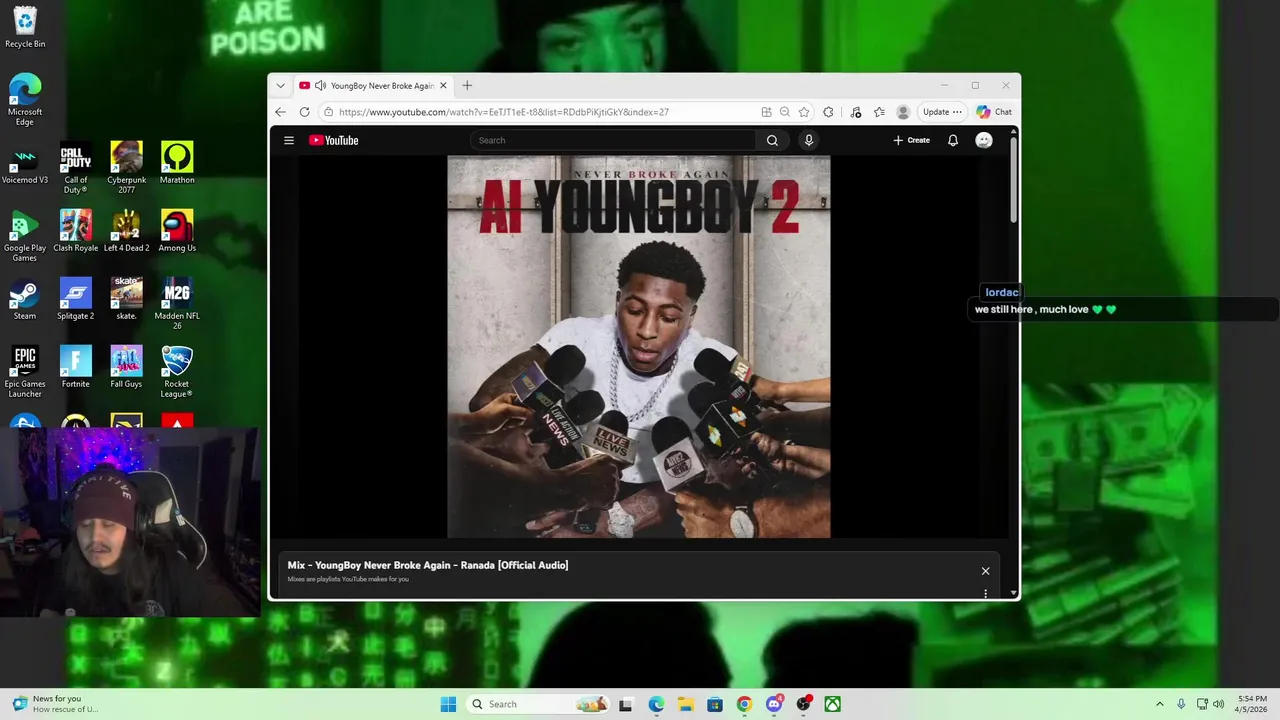This screenshot has height=720, width=1280.
Task: Open Google Chrome from the taskbar
Action: (x=744, y=704)
